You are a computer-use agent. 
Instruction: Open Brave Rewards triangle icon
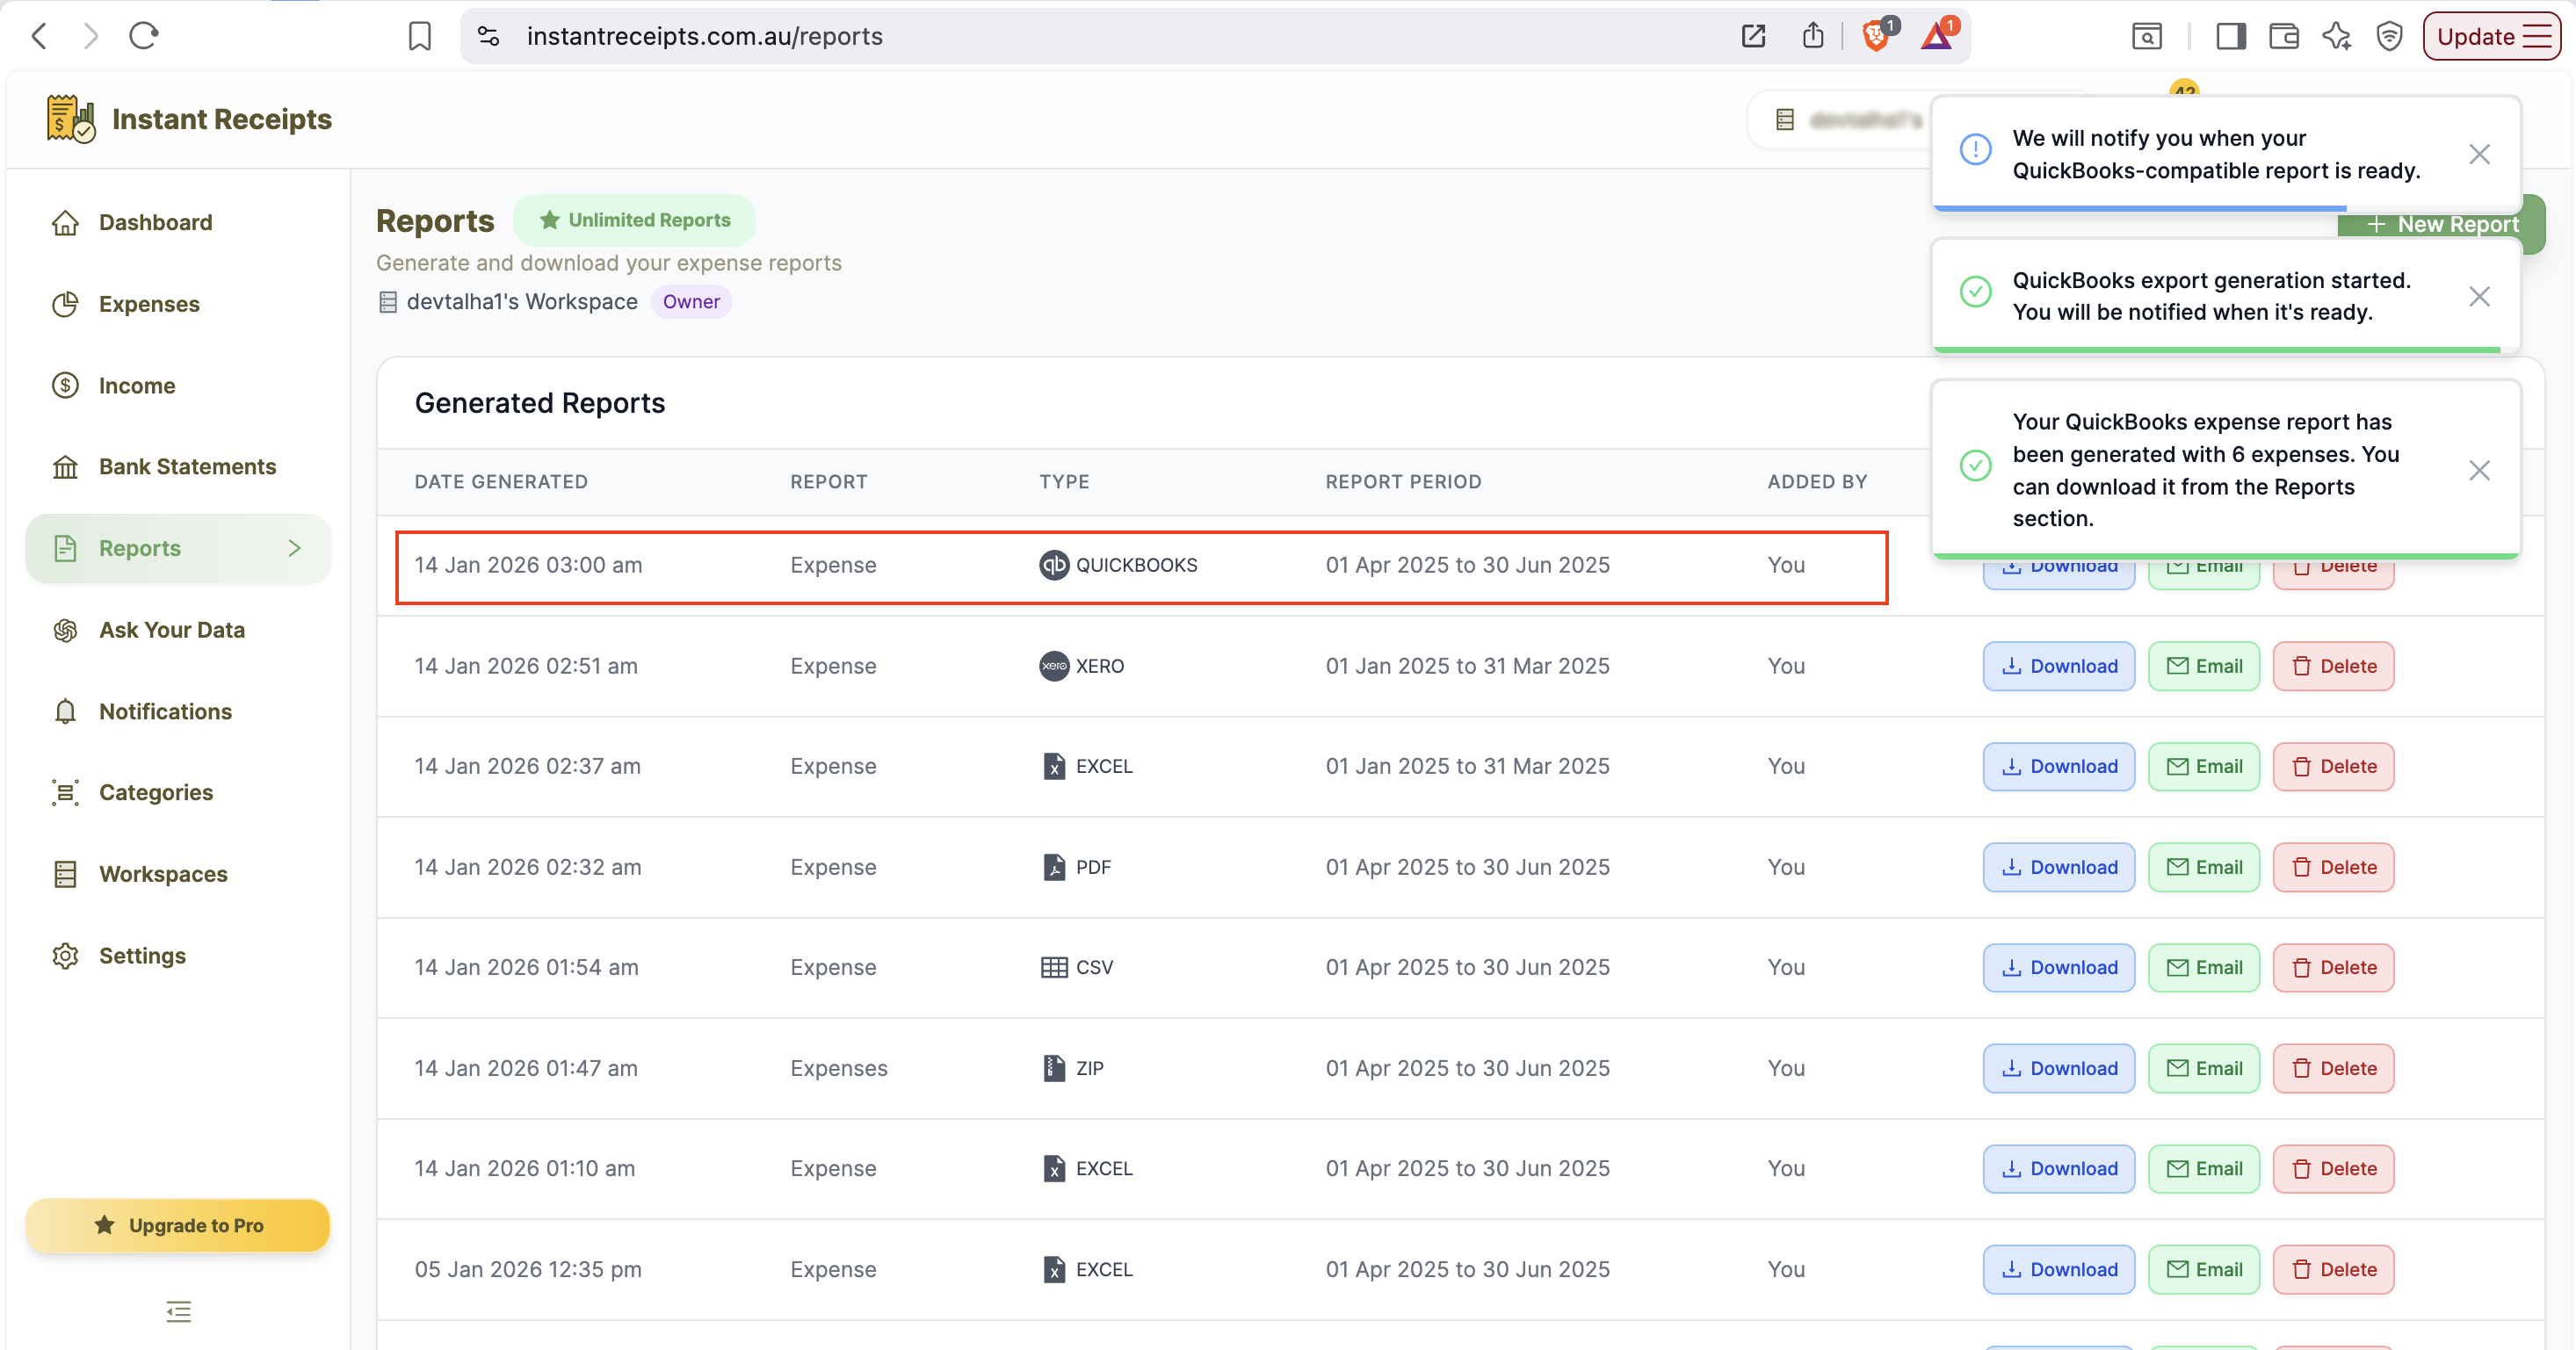click(x=1938, y=36)
